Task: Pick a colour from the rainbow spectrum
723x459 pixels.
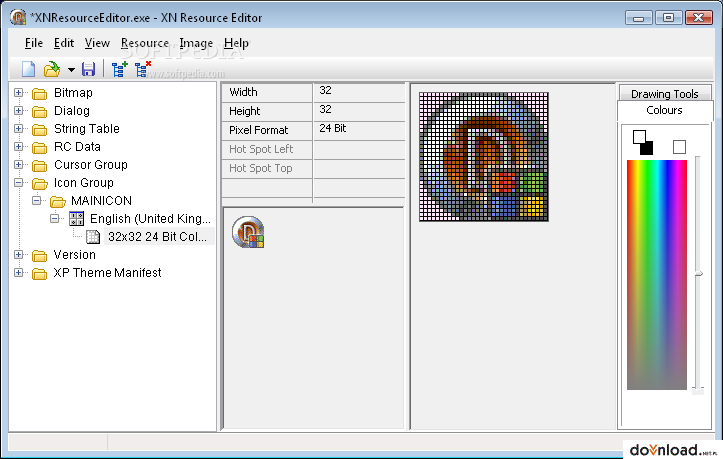Action: [x=657, y=274]
